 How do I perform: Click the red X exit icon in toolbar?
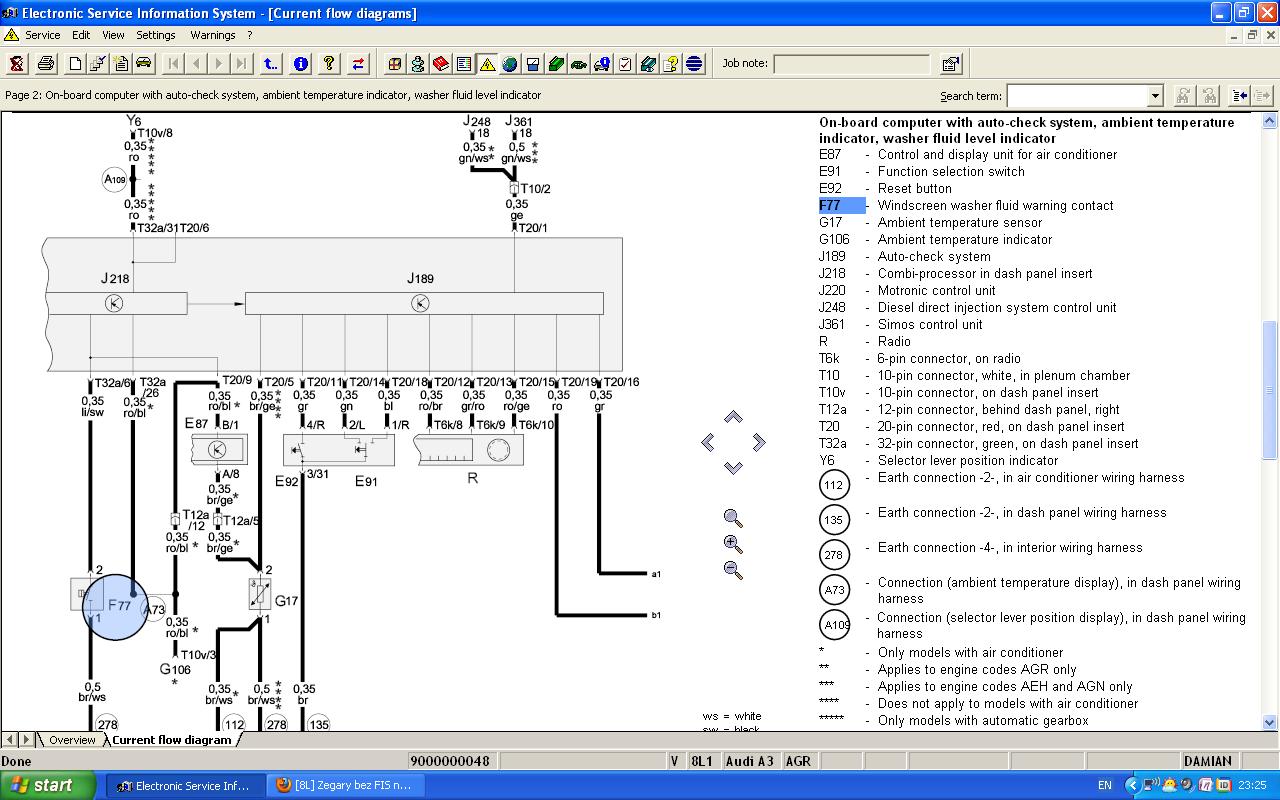point(17,64)
